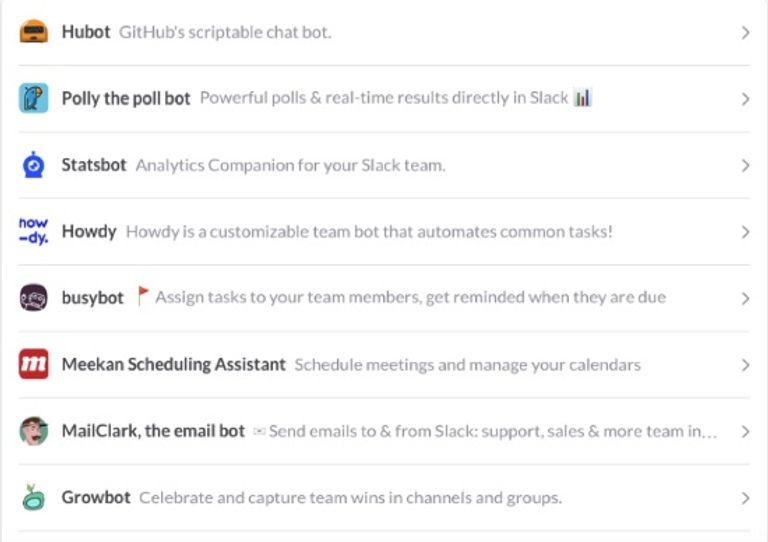Click the red Meekan app icon
Screen dimensions: 768x542
[x=34, y=364]
